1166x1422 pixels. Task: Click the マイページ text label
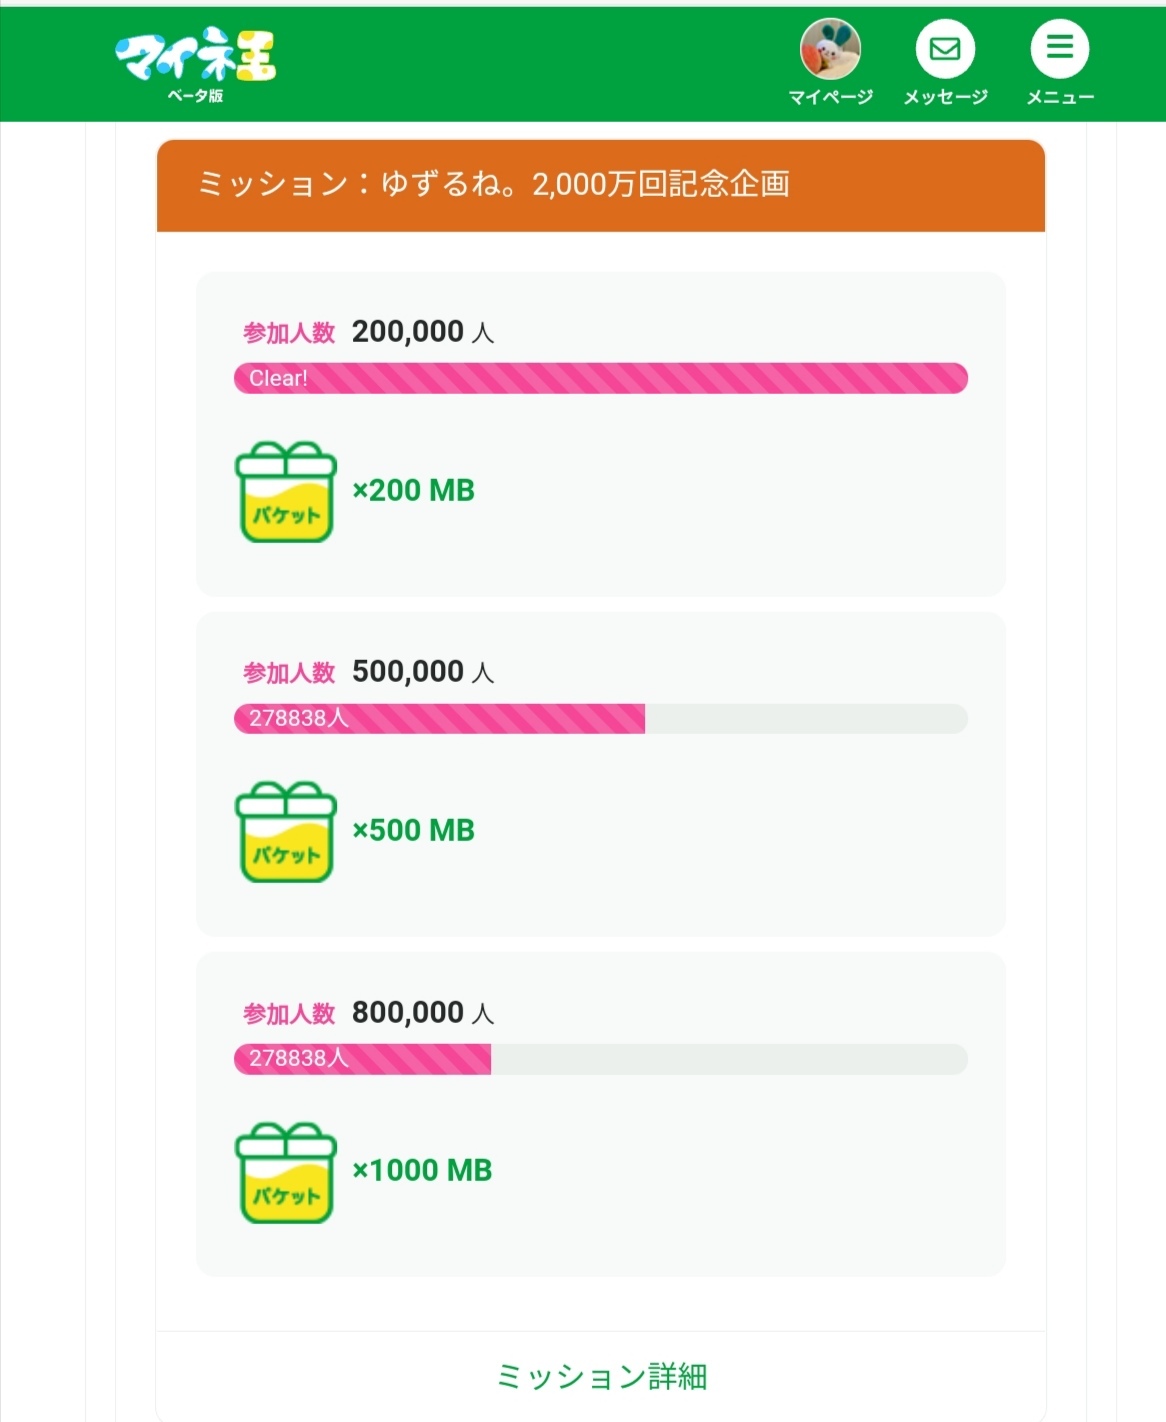point(830,97)
